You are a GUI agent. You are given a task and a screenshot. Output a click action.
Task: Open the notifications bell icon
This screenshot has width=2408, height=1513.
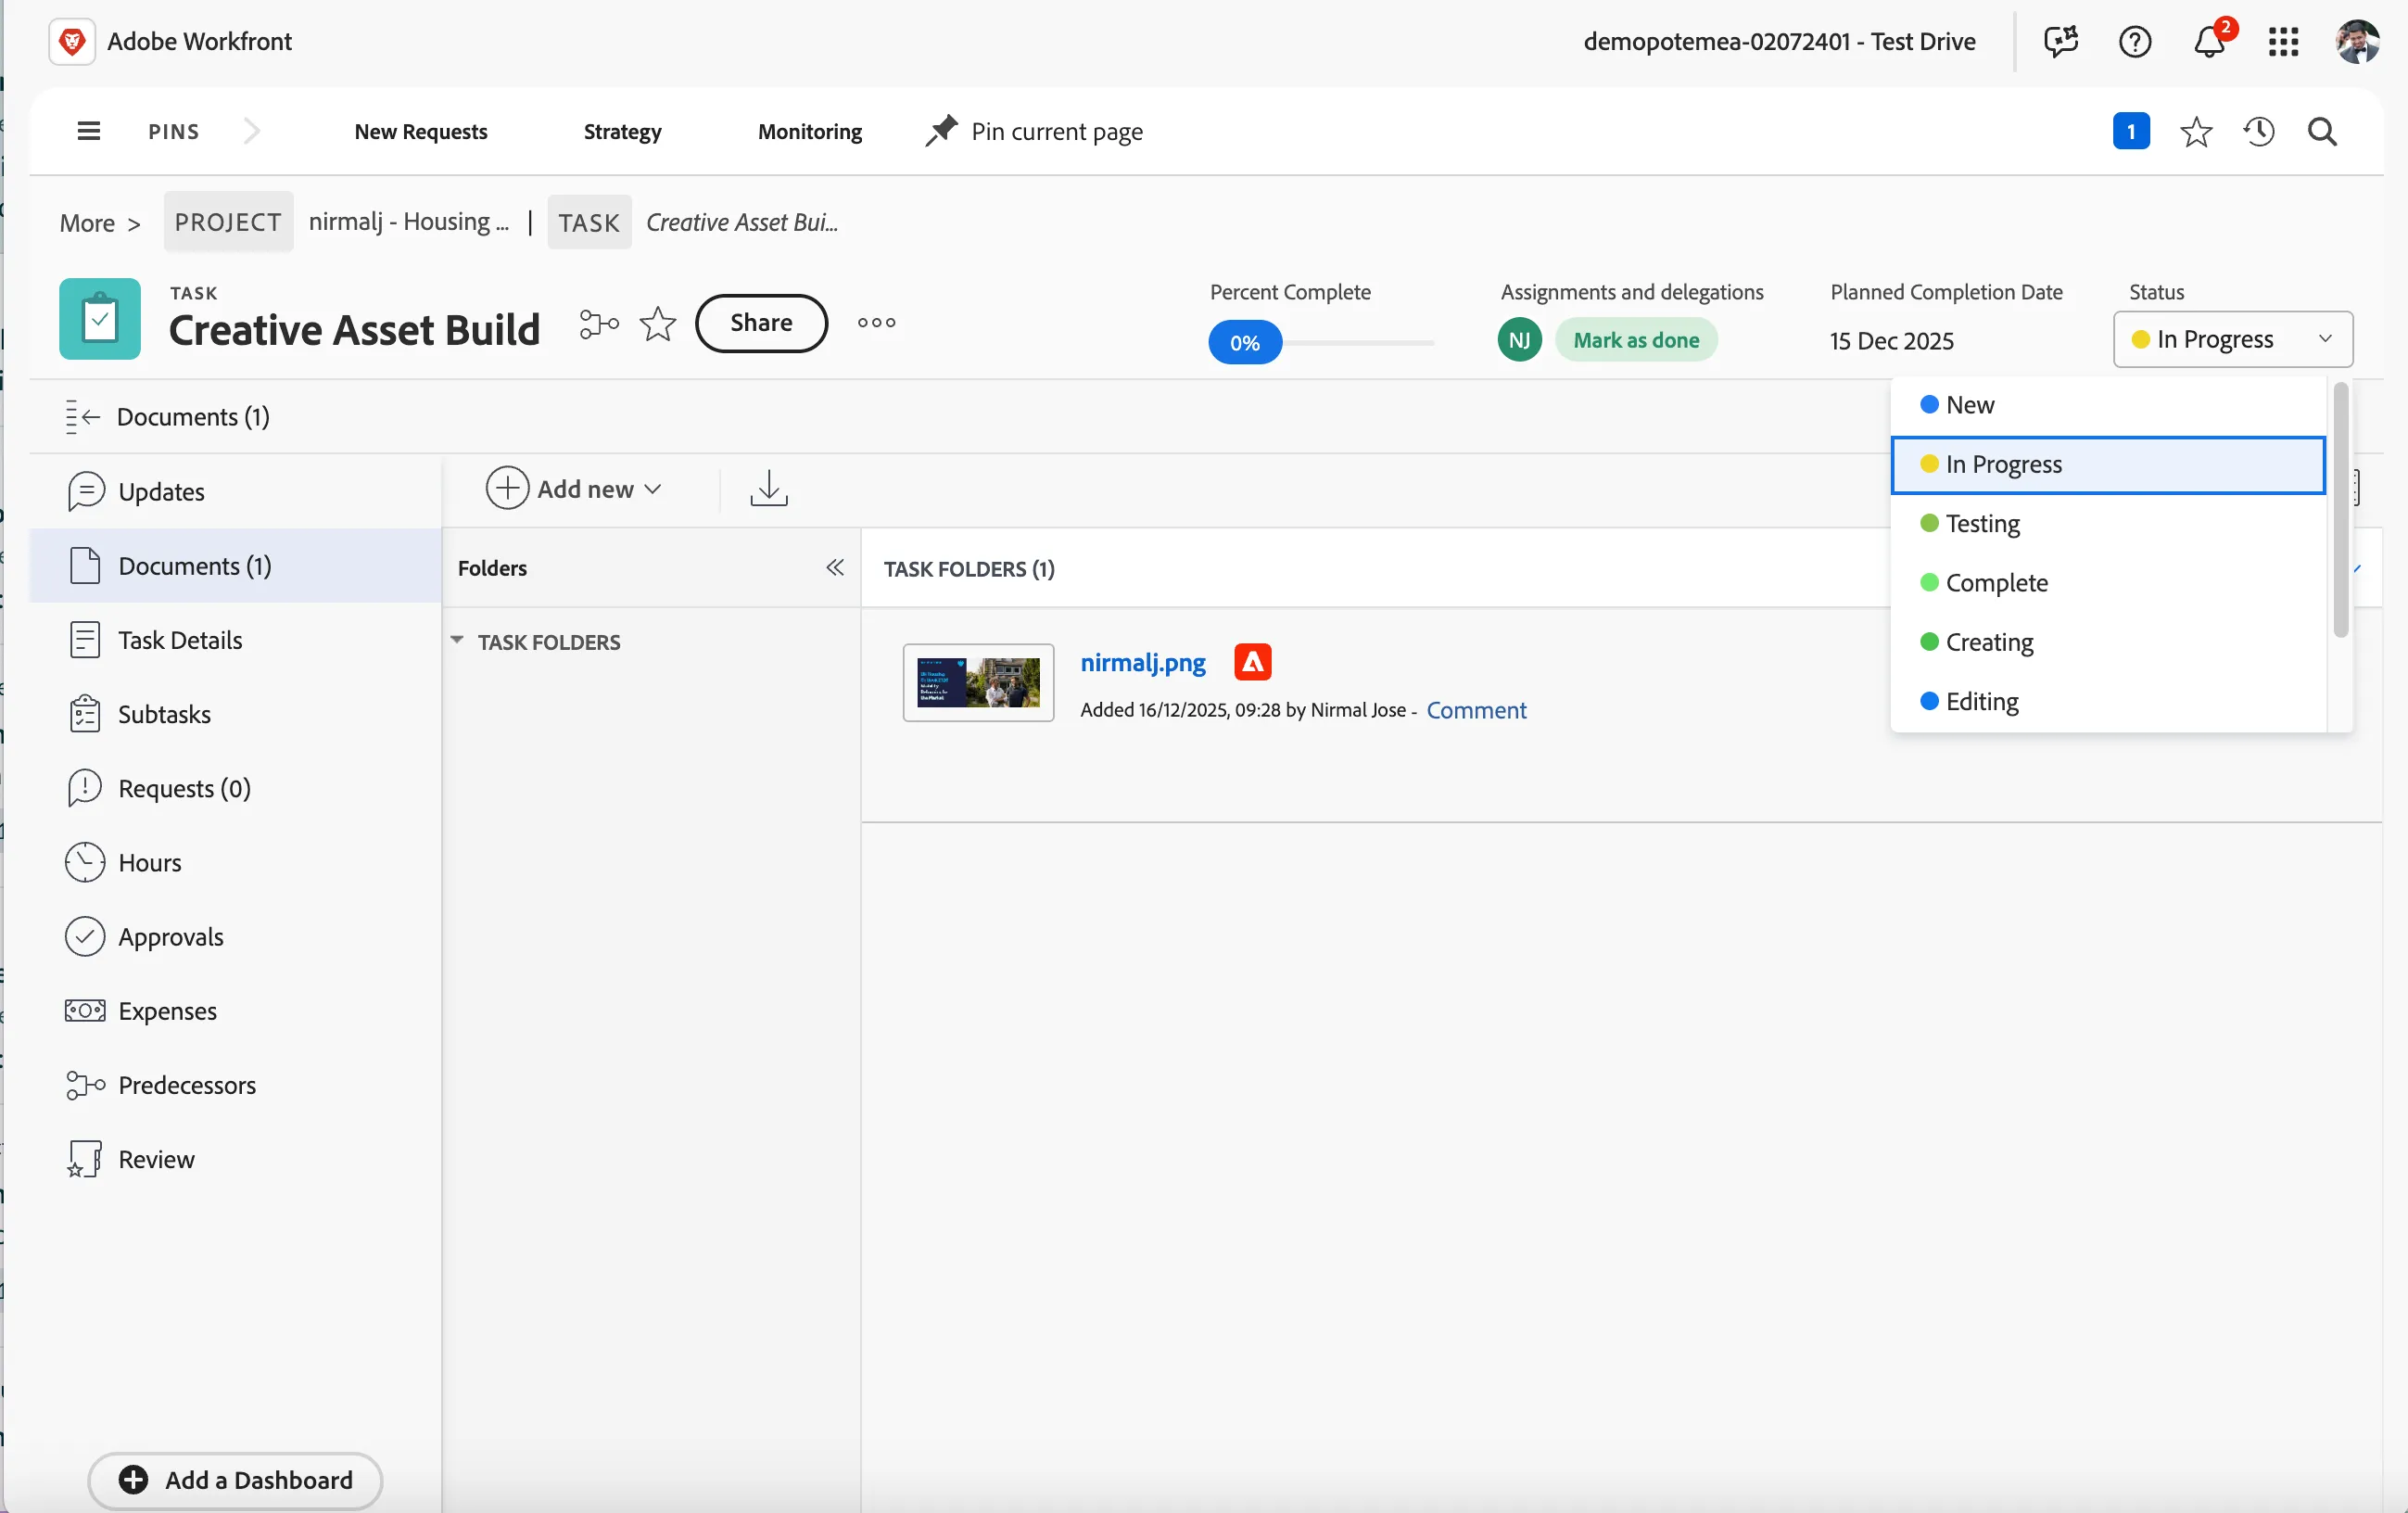pyautogui.click(x=2209, y=42)
